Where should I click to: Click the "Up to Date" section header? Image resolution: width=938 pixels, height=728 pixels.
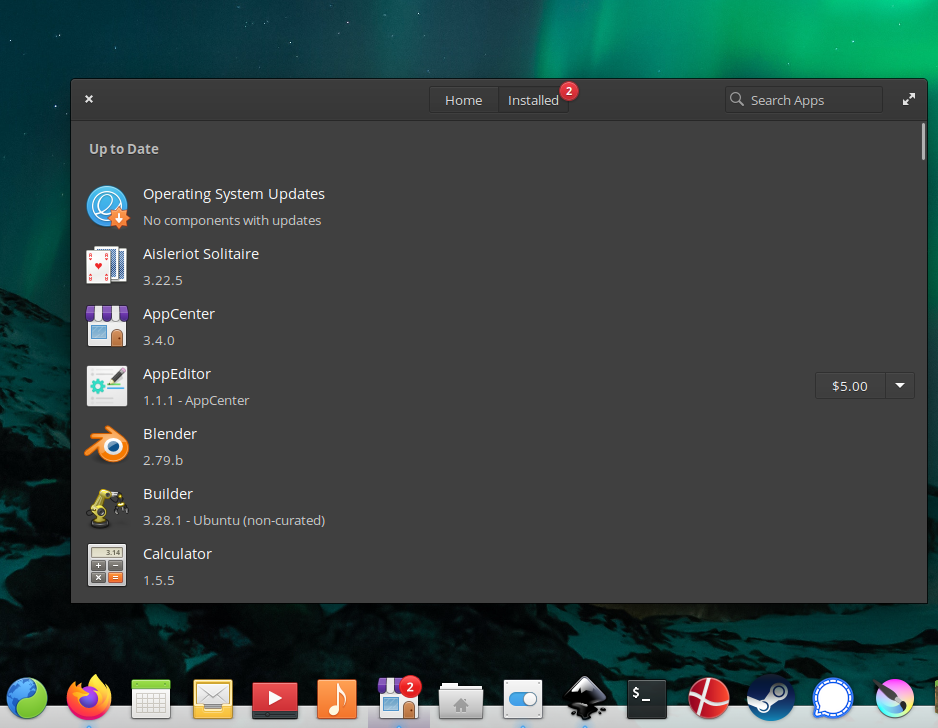(x=124, y=149)
